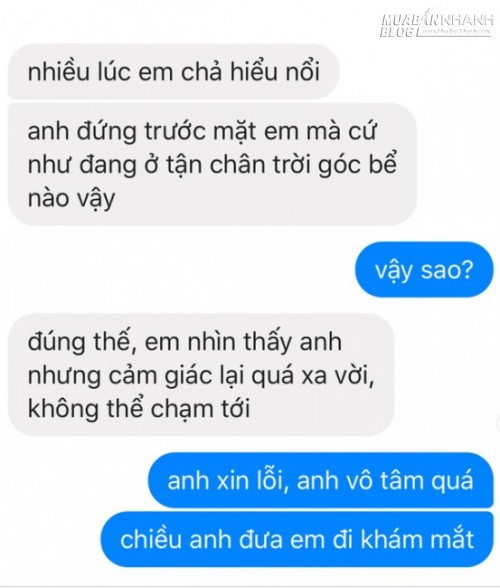
Task: Click the line 'không thể chạm tới'
Action: click(139, 408)
